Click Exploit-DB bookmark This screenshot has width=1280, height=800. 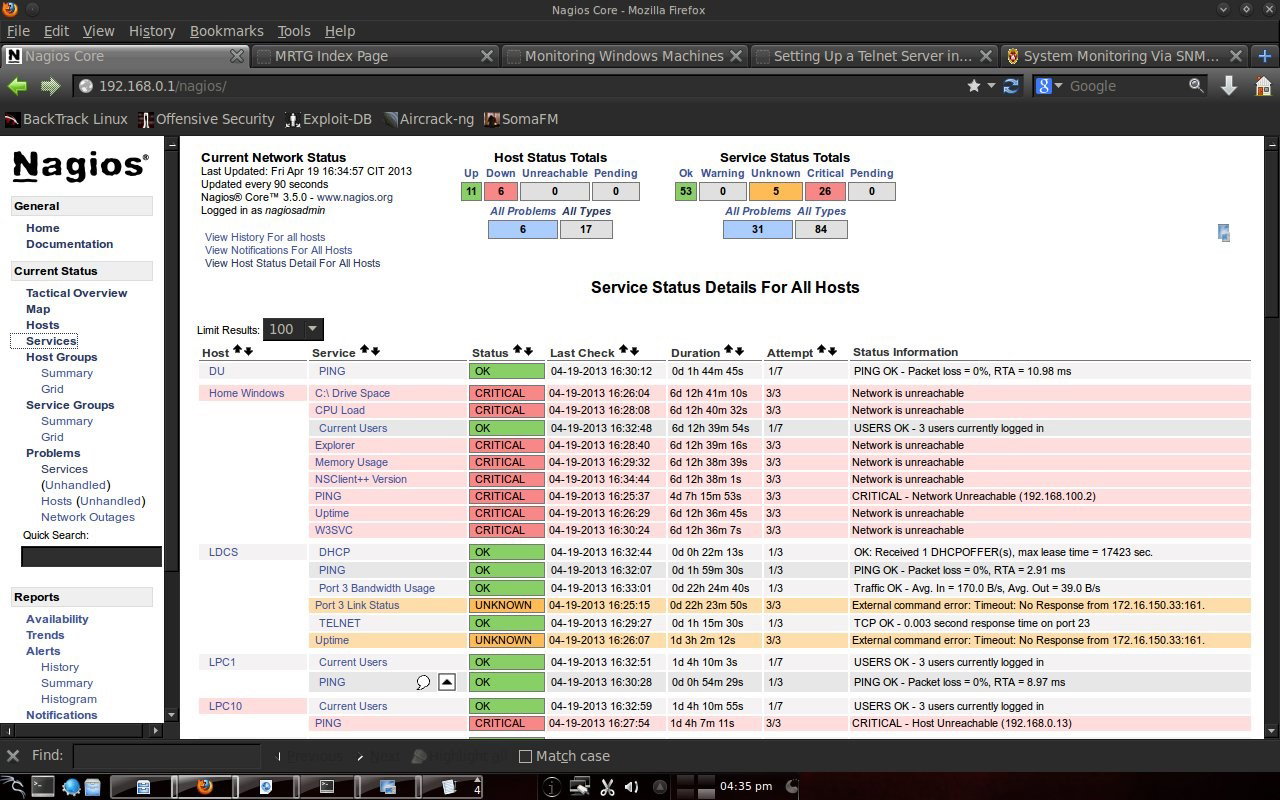click(x=328, y=119)
